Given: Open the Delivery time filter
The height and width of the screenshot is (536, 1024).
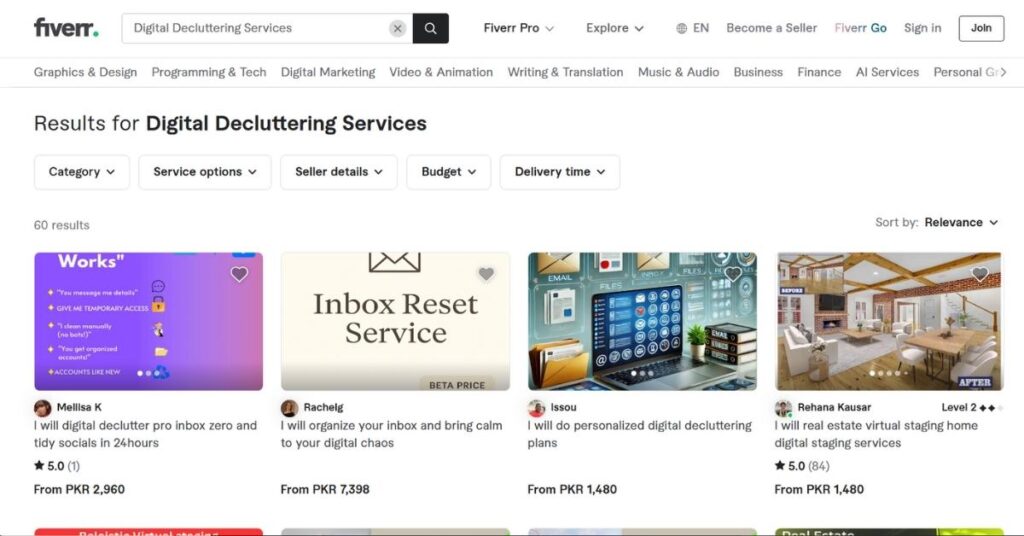Looking at the screenshot, I should point(560,172).
